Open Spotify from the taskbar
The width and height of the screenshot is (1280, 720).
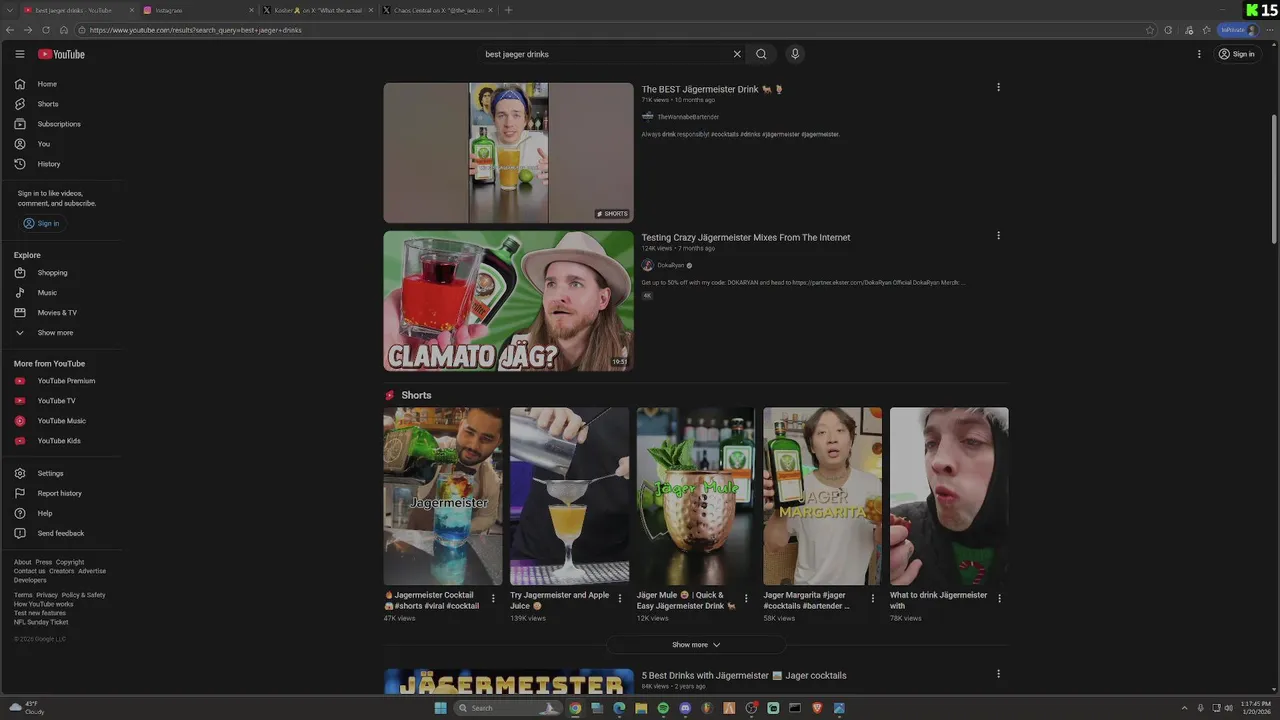point(663,708)
